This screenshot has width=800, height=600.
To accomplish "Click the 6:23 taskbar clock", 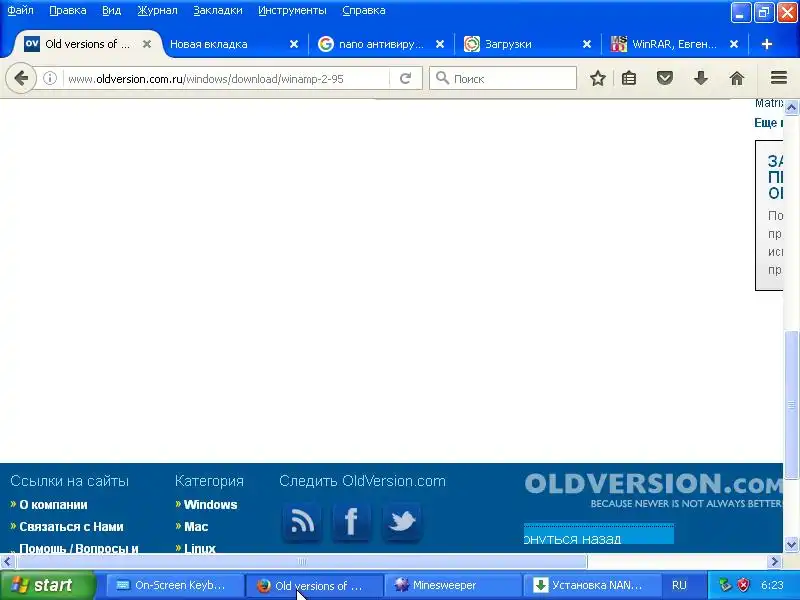I will coord(772,585).
